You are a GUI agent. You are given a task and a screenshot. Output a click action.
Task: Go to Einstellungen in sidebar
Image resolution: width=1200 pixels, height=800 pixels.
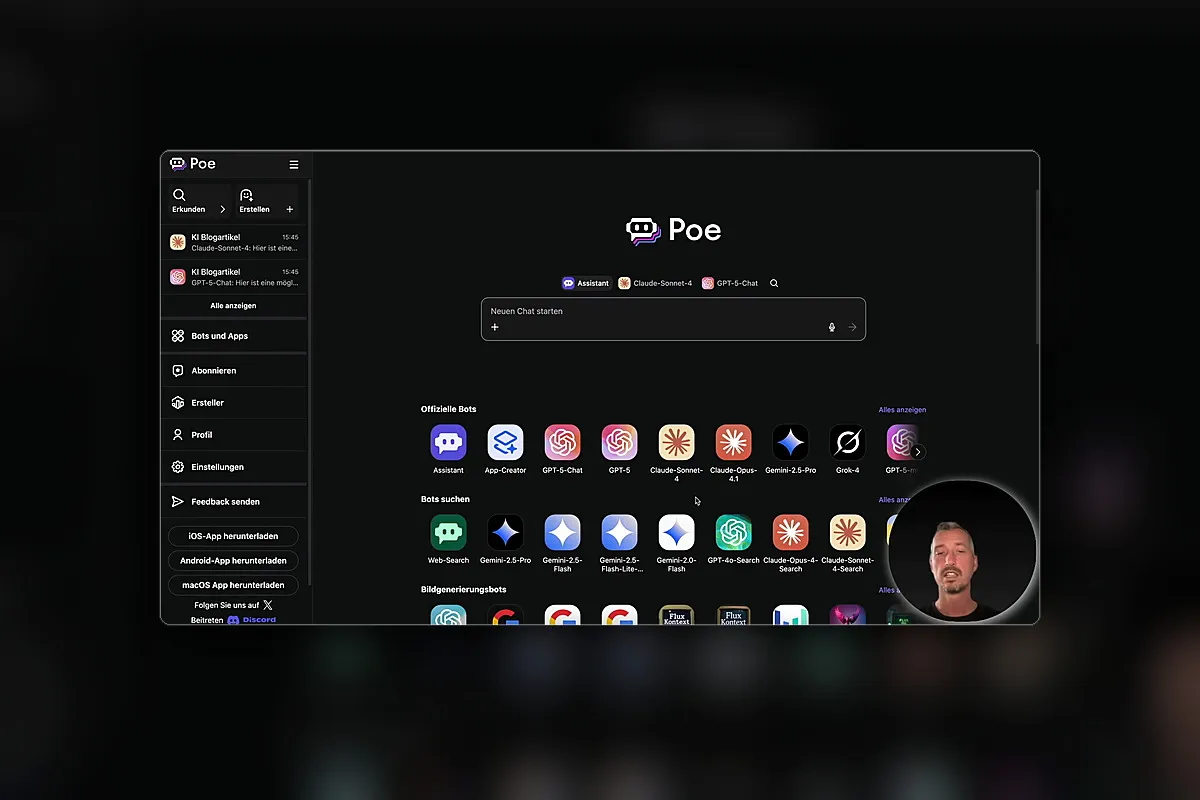pos(234,467)
